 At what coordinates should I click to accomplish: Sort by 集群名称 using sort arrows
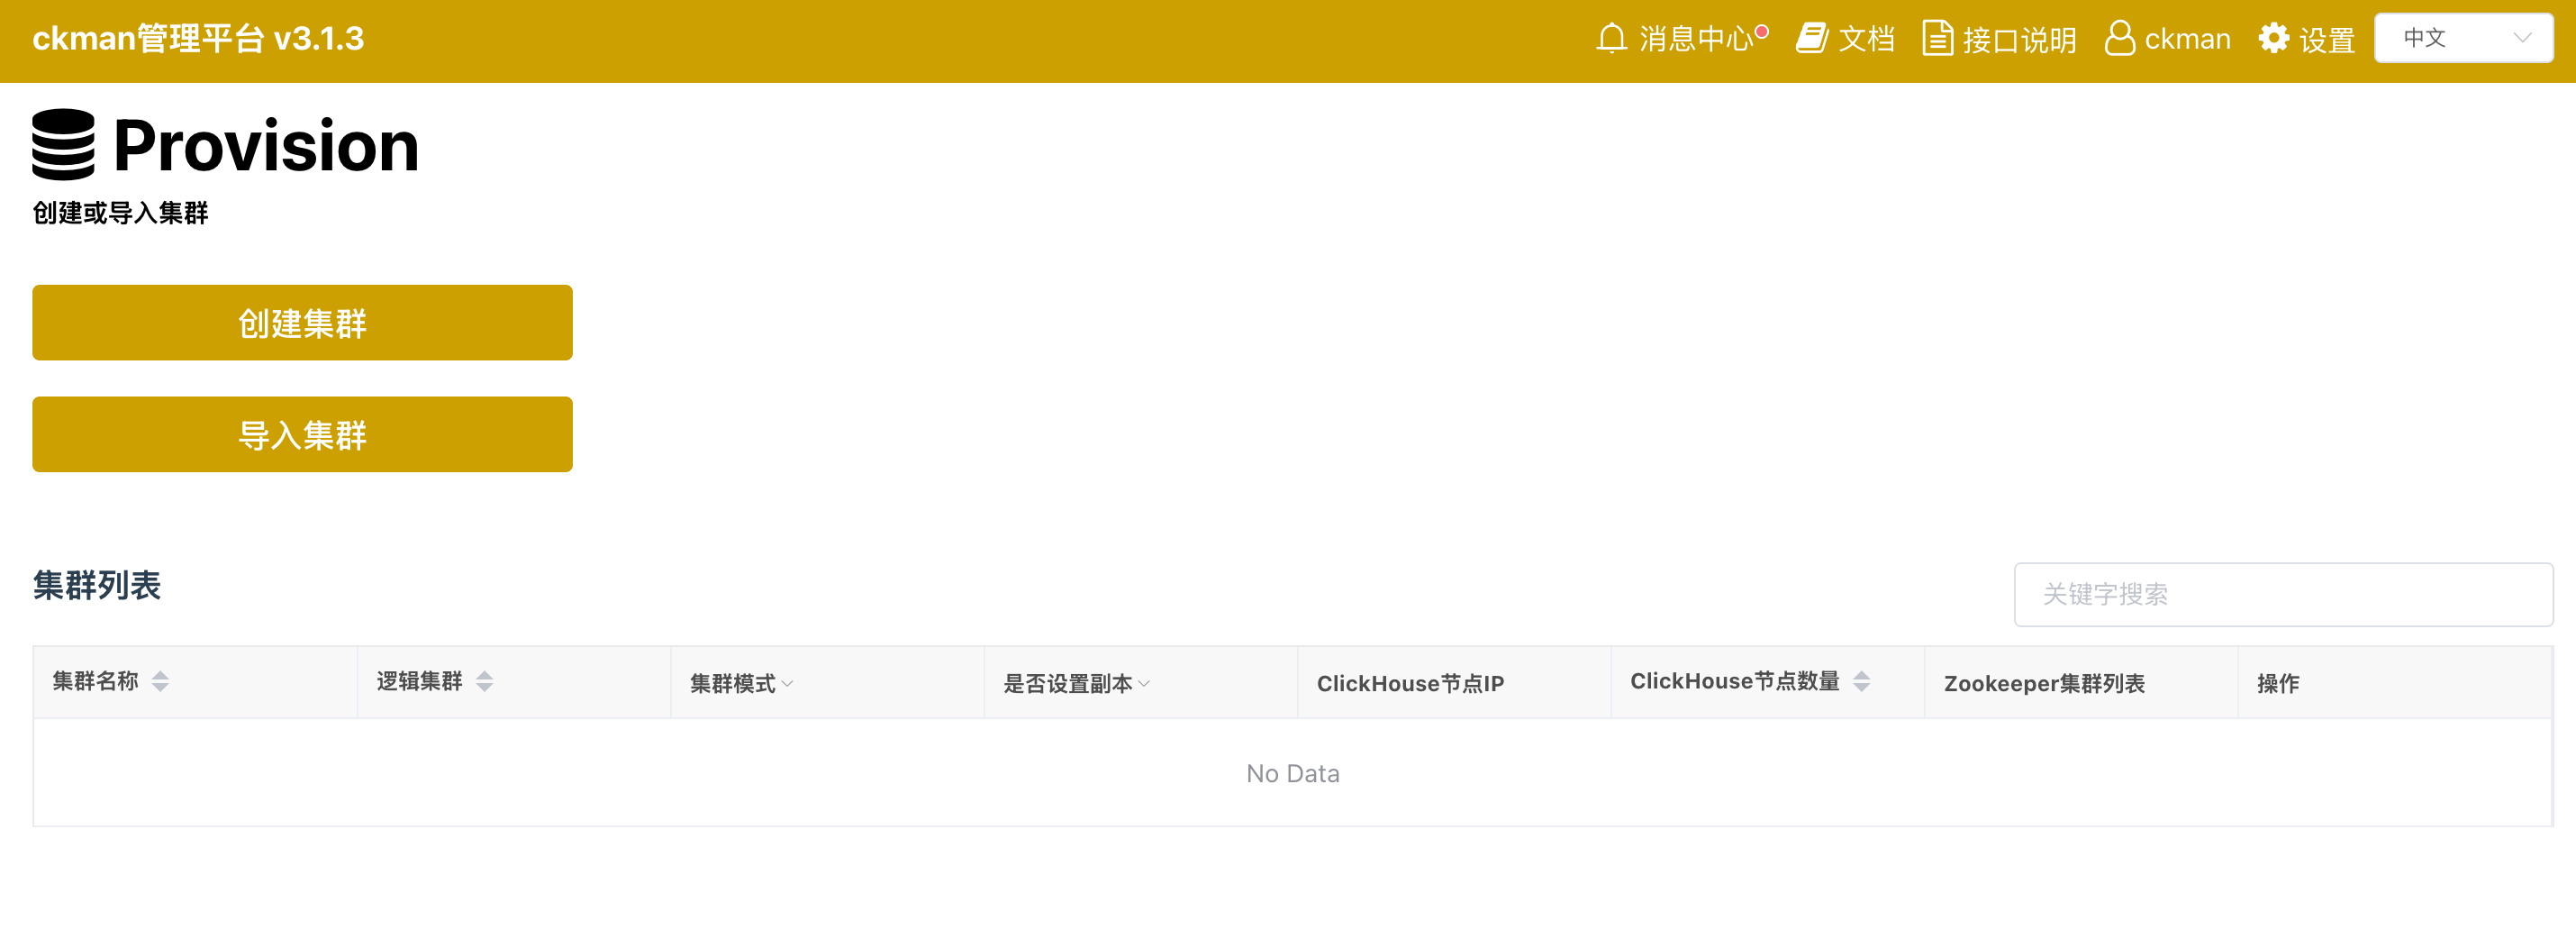coord(160,682)
